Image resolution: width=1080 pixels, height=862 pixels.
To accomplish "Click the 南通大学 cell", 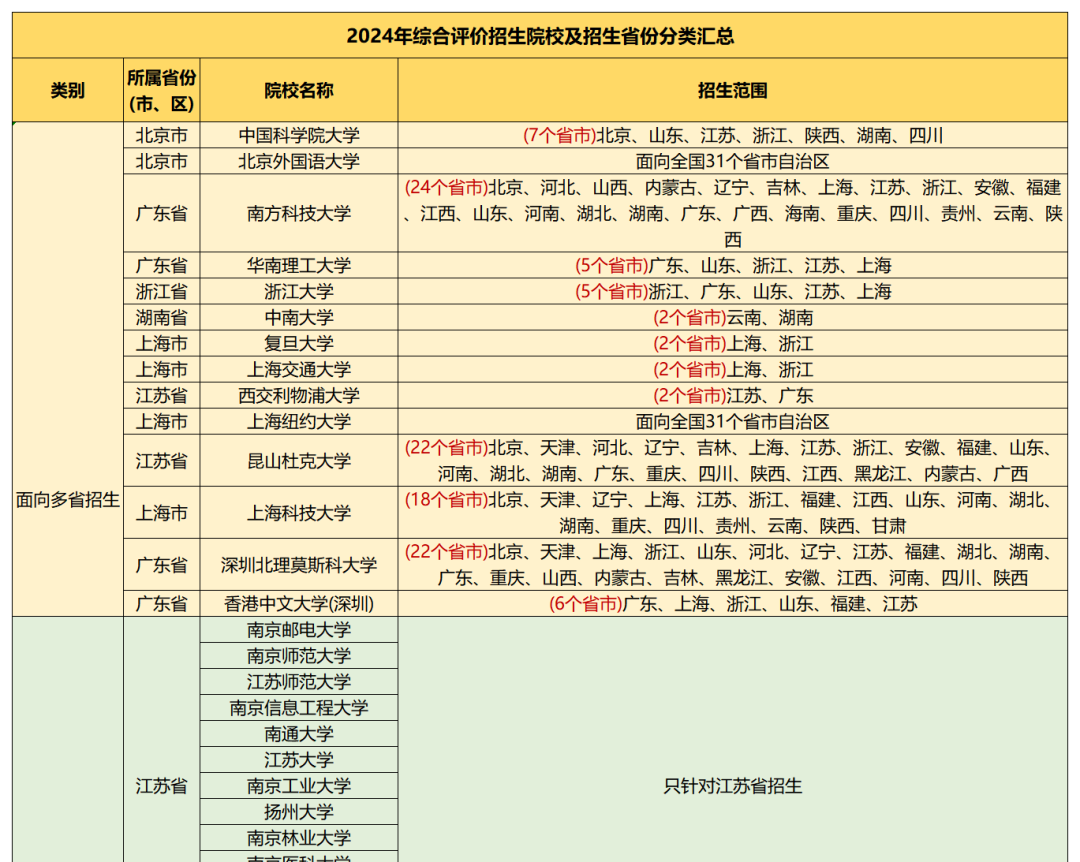I will (x=299, y=734).
